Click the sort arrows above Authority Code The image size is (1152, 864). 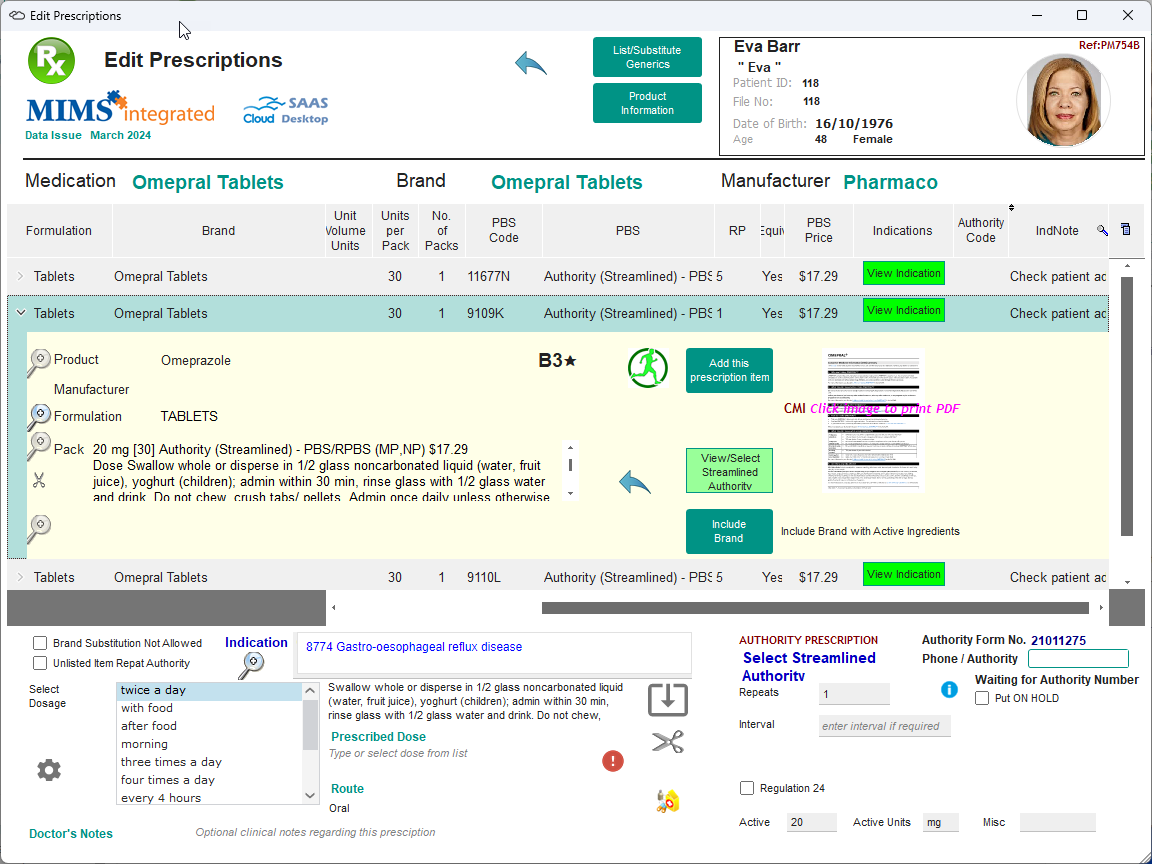[x=1011, y=208]
